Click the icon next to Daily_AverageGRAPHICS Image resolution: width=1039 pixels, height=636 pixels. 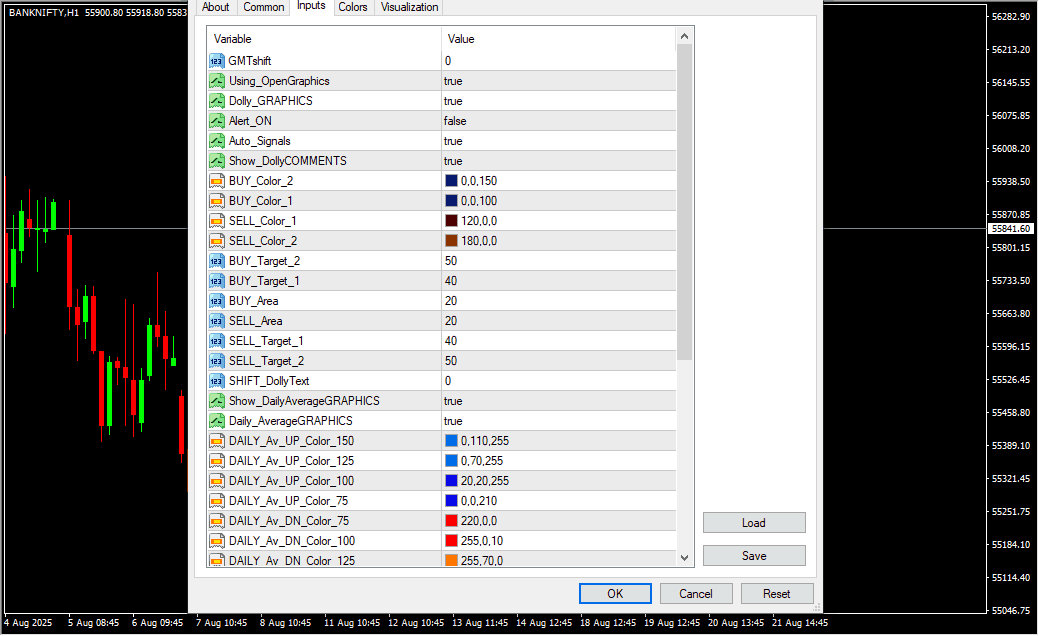(217, 421)
